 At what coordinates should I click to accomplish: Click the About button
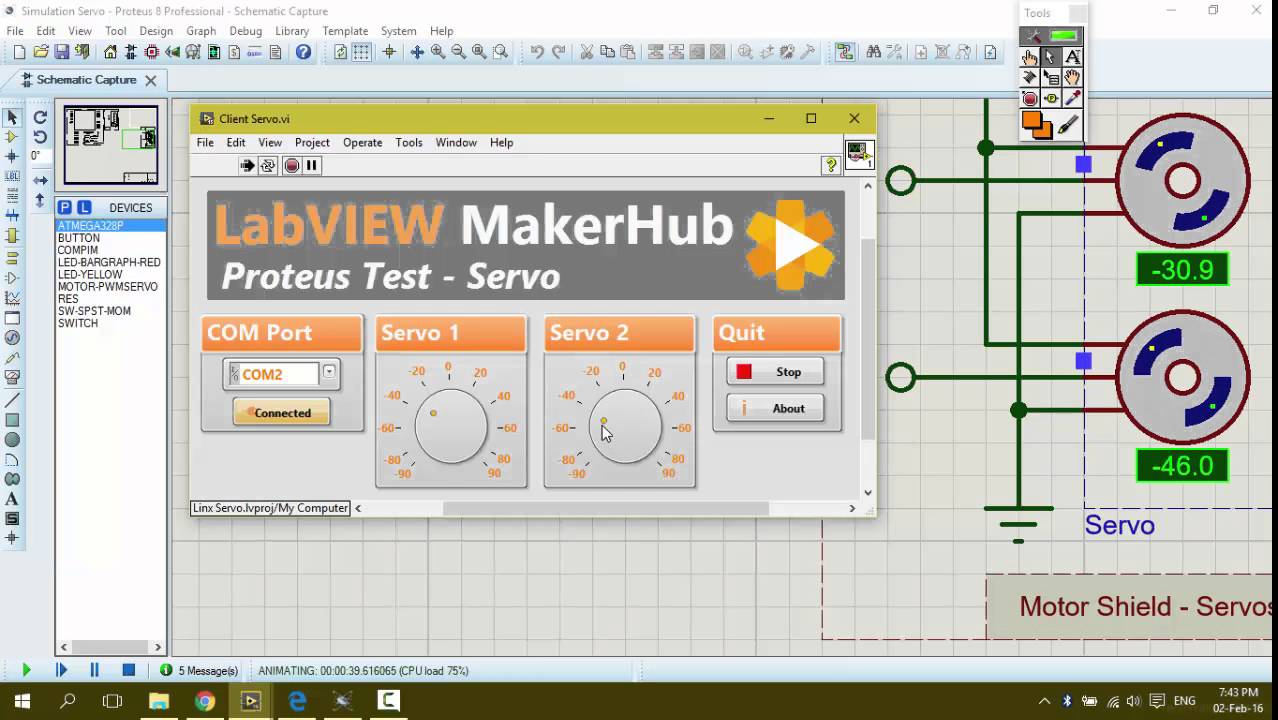coord(775,408)
